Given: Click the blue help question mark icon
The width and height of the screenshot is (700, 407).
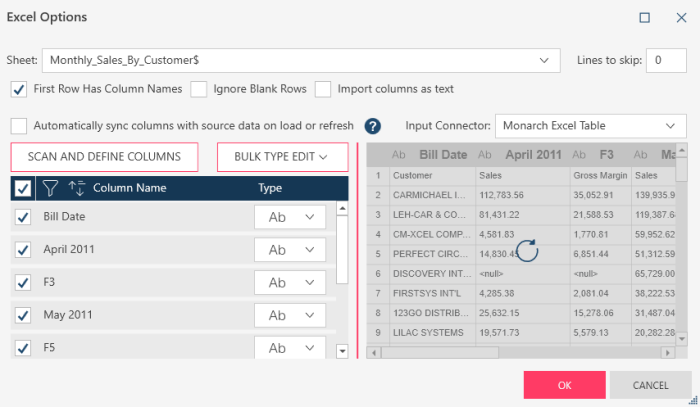Looking at the screenshot, I should click(373, 126).
